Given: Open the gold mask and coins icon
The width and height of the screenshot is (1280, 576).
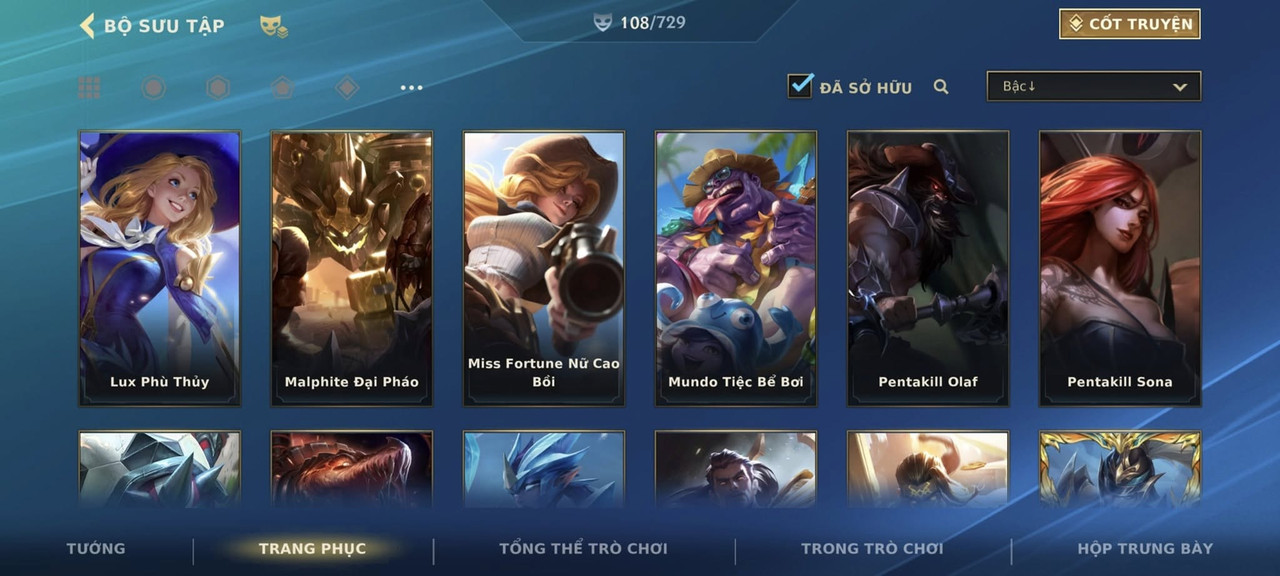Looking at the screenshot, I should coord(274,26).
